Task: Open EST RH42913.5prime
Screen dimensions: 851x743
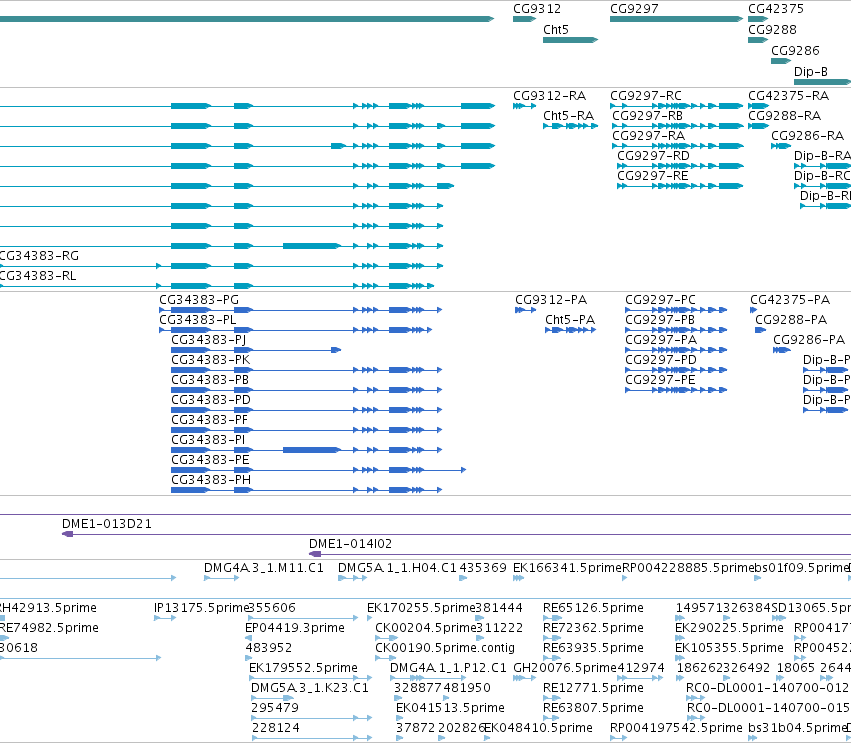Action: pos(48,608)
